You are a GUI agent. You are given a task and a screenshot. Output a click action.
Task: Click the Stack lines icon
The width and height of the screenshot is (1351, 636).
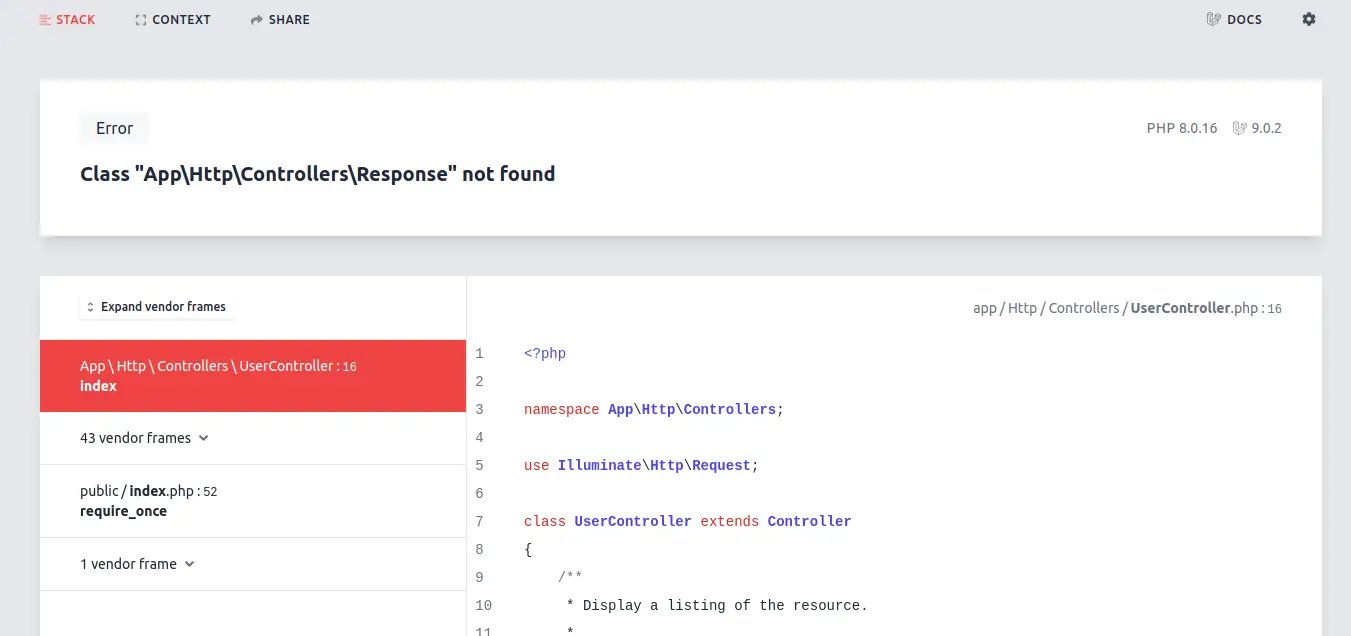pos(45,19)
